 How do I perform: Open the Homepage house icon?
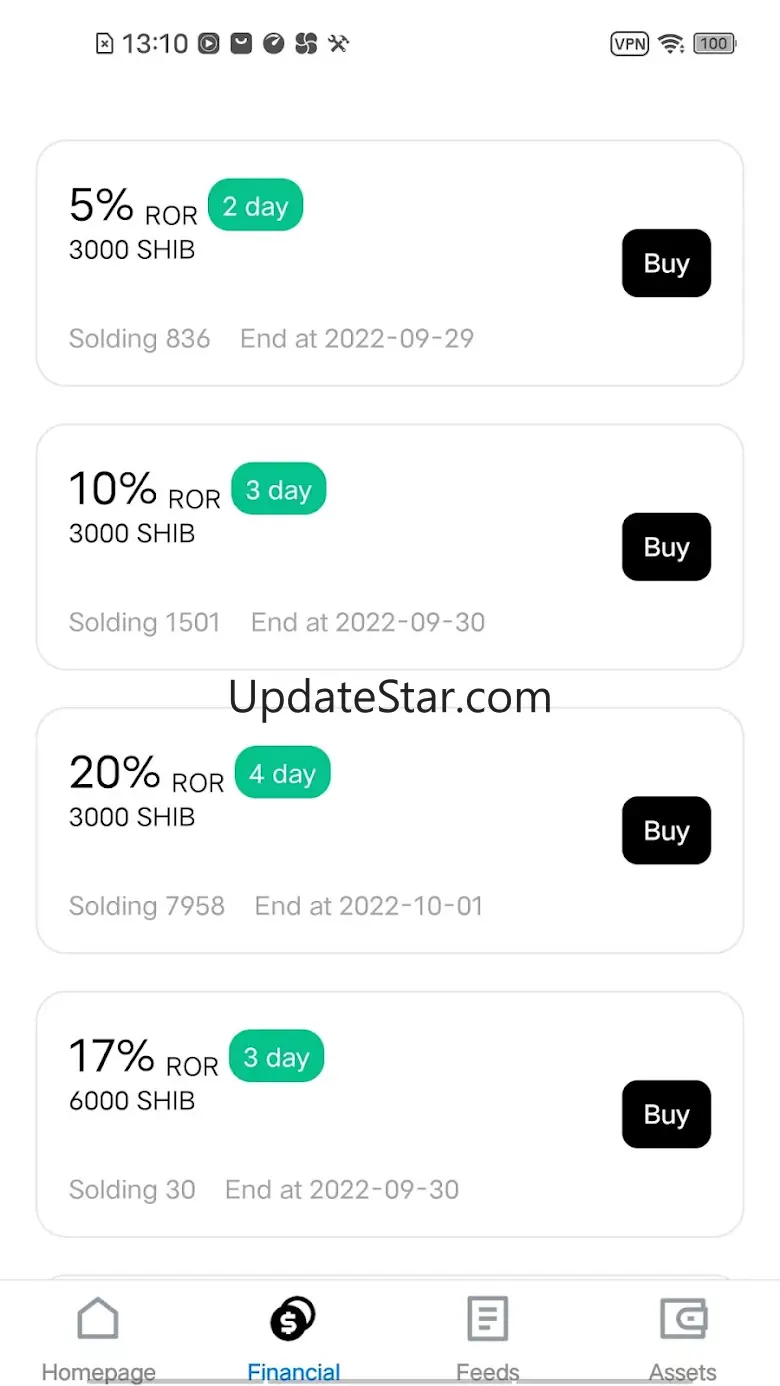click(98, 1319)
